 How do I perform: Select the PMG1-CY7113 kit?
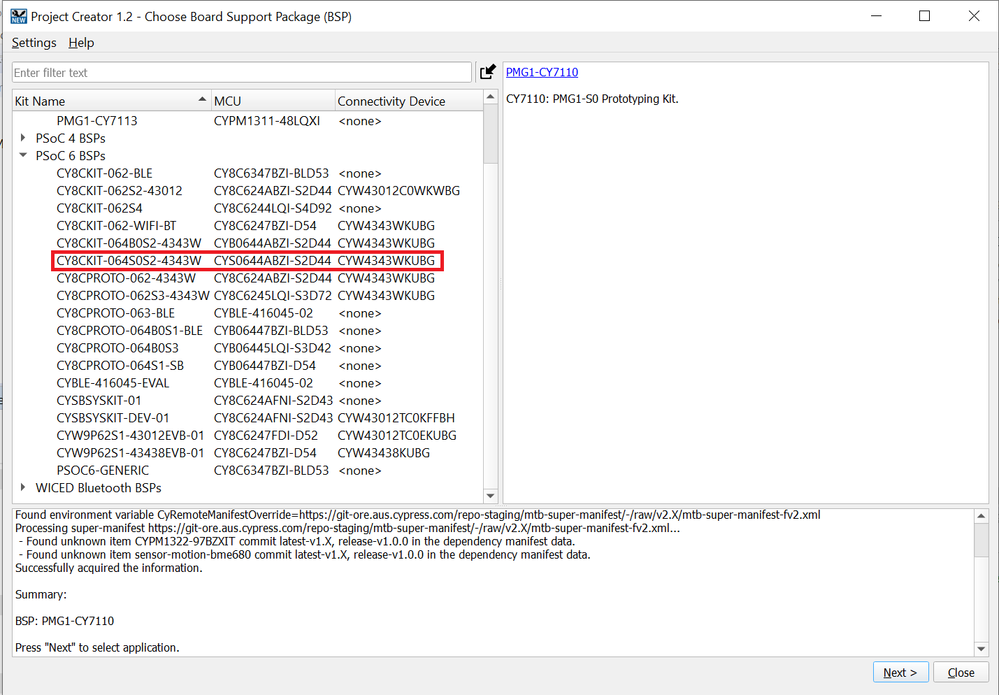[97, 121]
